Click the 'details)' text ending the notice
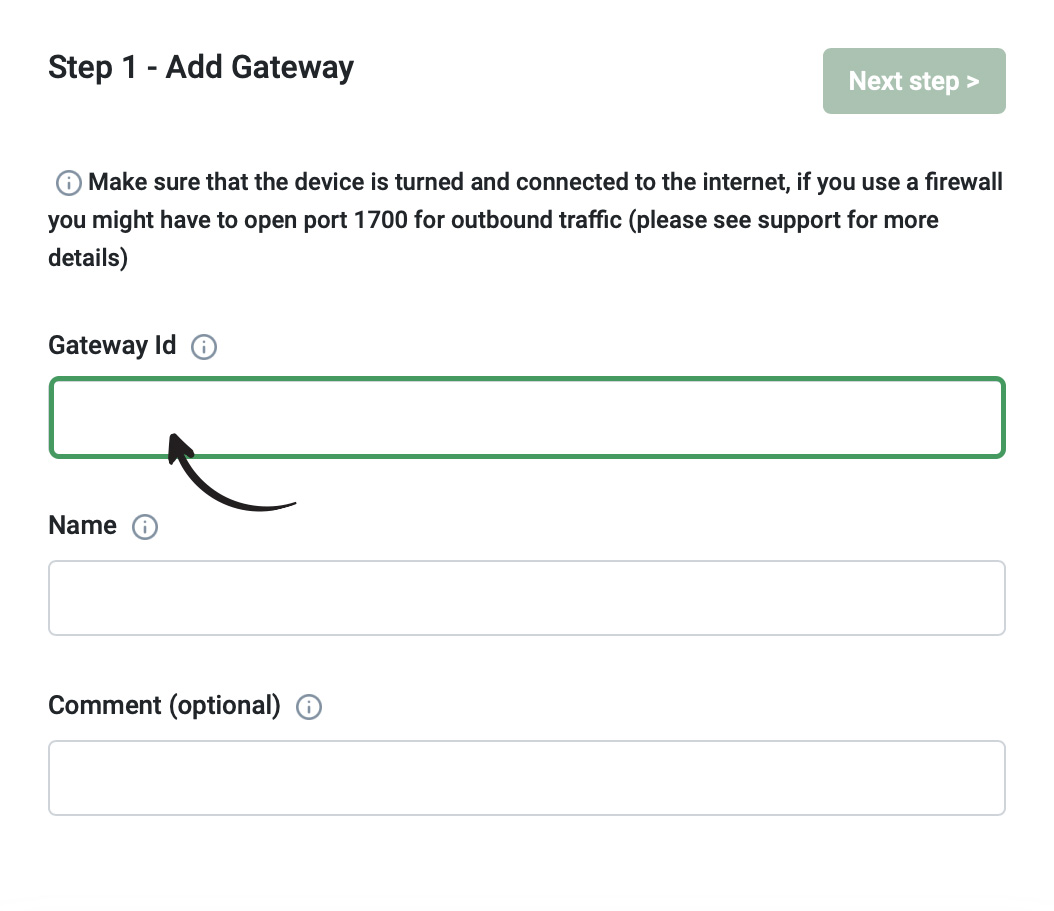 [x=88, y=258]
